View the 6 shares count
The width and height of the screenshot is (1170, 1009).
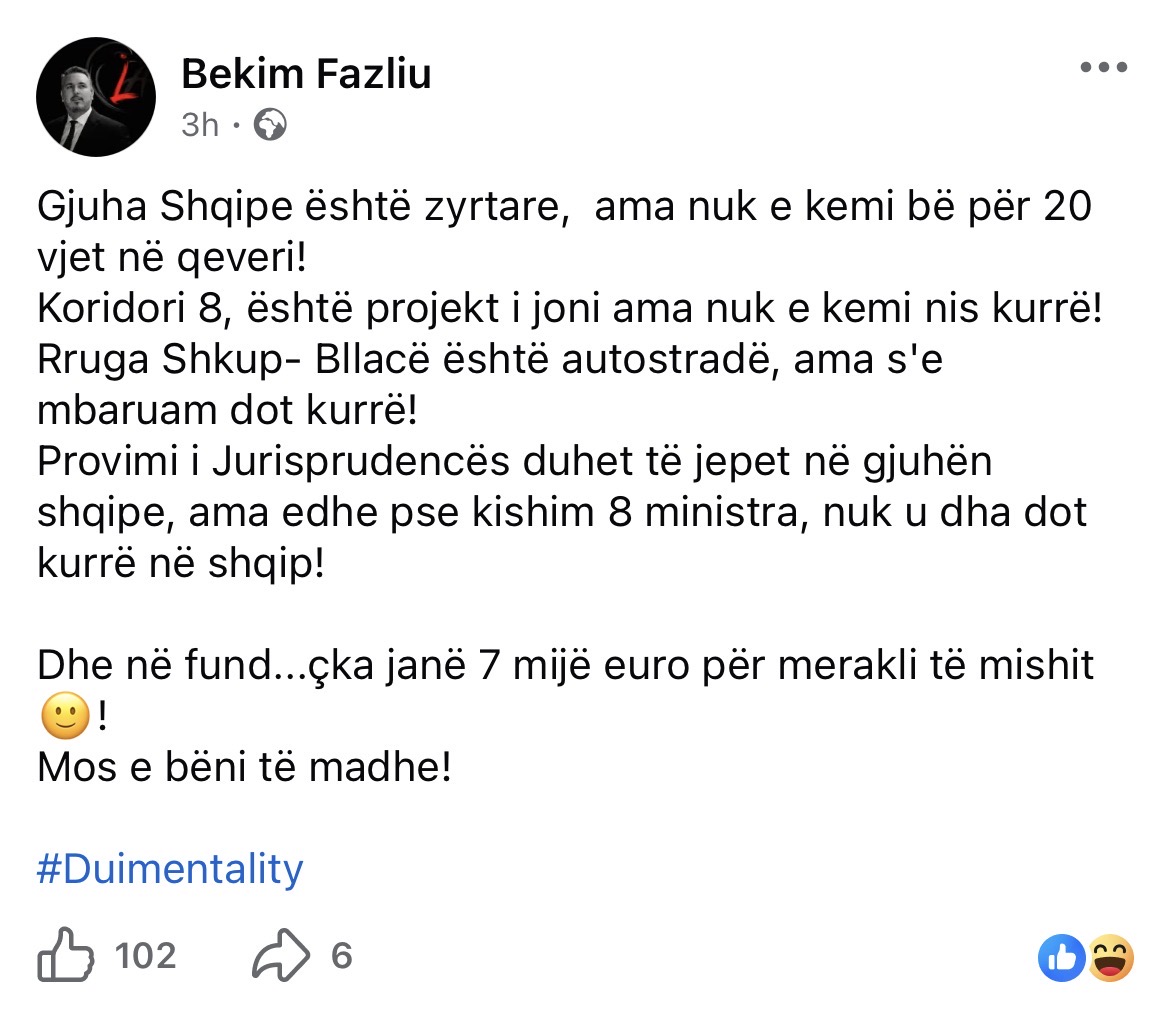(342, 956)
